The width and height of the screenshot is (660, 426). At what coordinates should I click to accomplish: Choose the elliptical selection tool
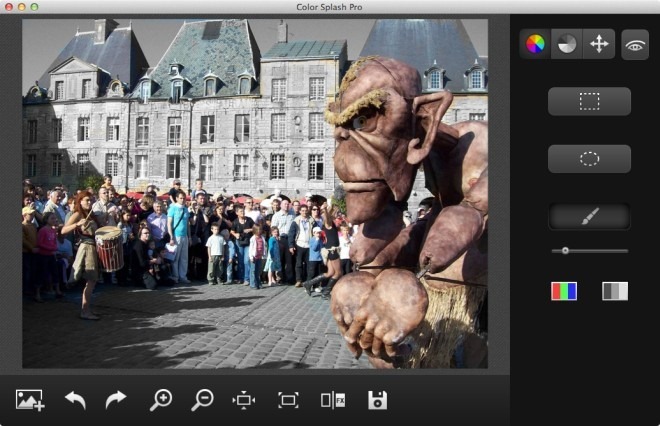tap(589, 159)
